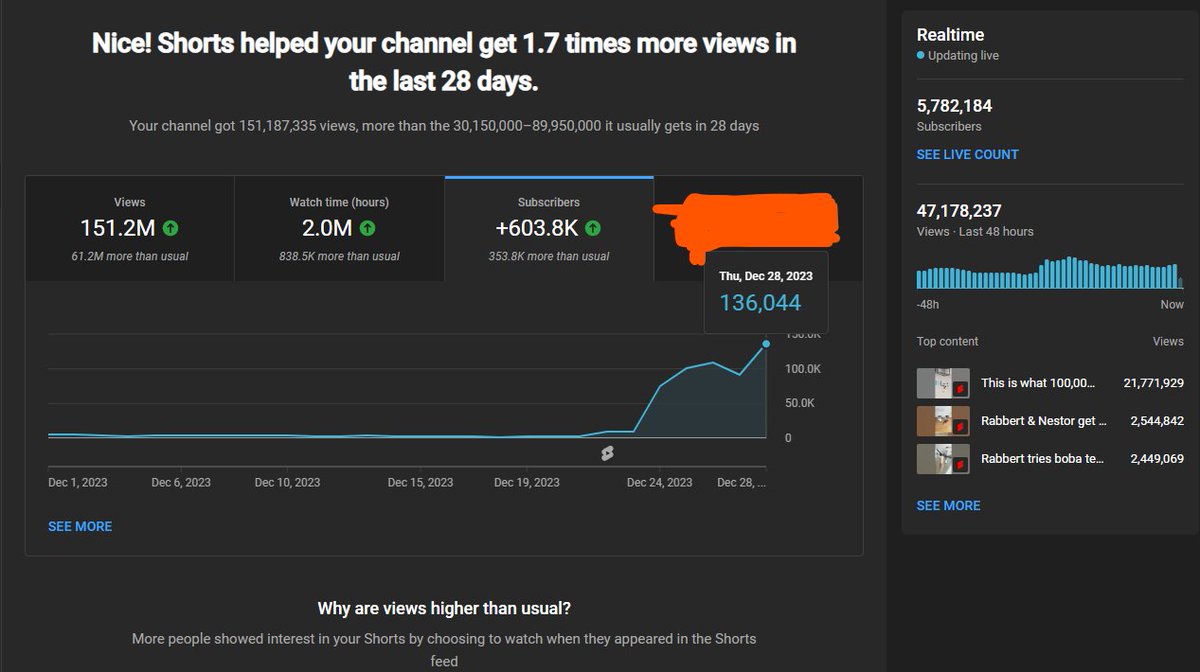Click the 'Rabbert & Nestor get ...' title
This screenshot has height=672, width=1200.
click(1044, 421)
